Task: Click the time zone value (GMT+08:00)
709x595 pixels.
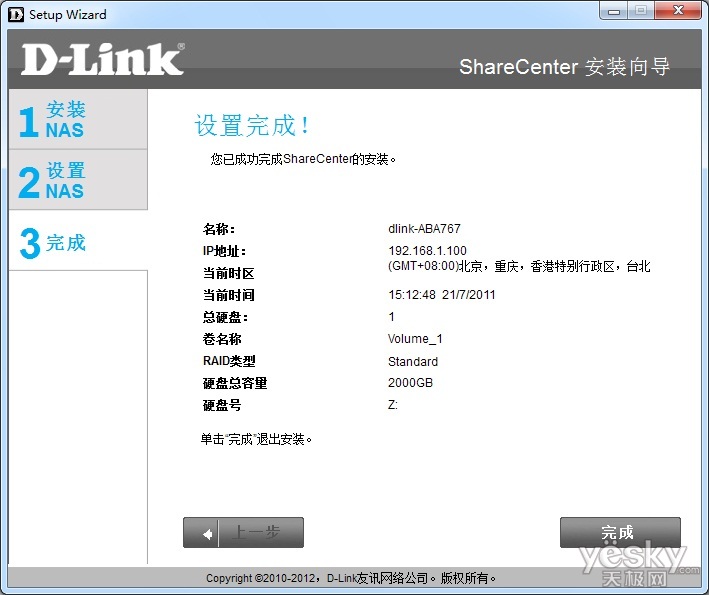Action: click(x=519, y=266)
